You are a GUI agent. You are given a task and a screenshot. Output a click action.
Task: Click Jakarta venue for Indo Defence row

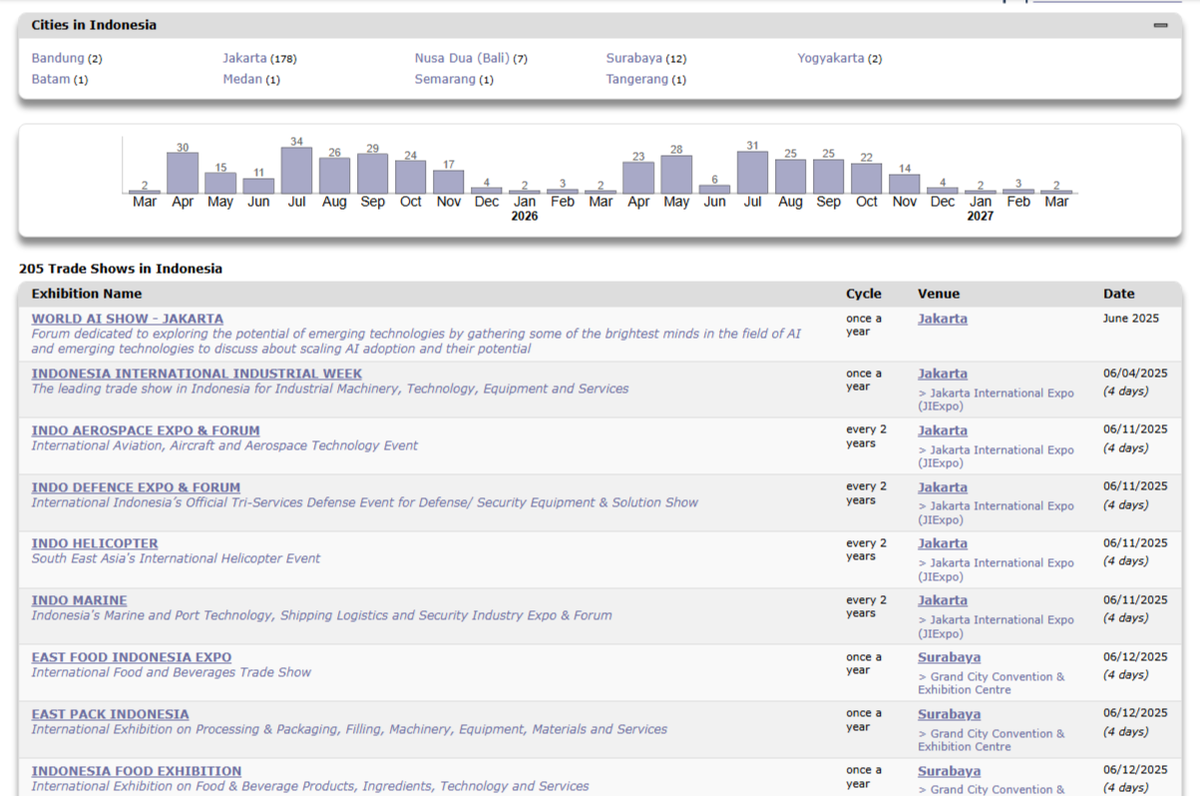pos(943,488)
